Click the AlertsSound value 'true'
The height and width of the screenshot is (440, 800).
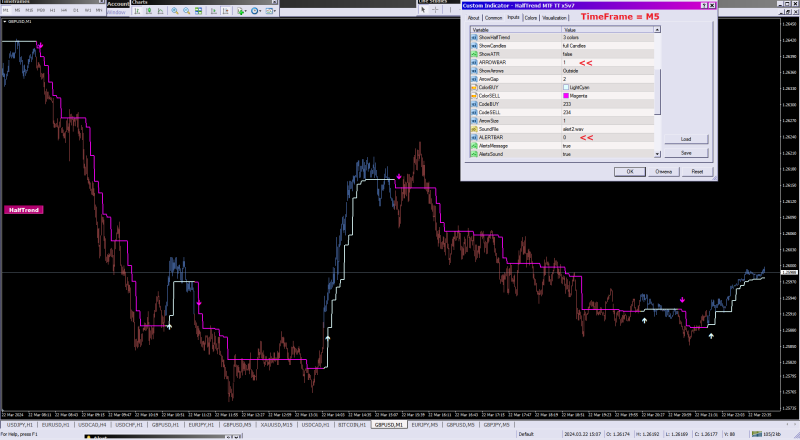point(567,154)
